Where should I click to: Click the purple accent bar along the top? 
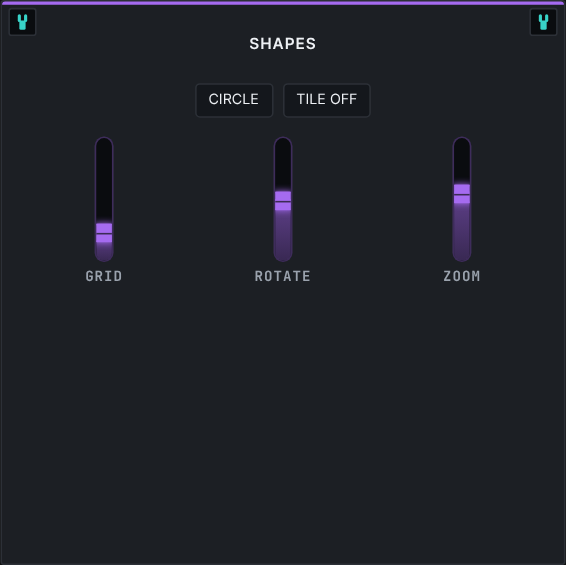pyautogui.click(x=283, y=3)
